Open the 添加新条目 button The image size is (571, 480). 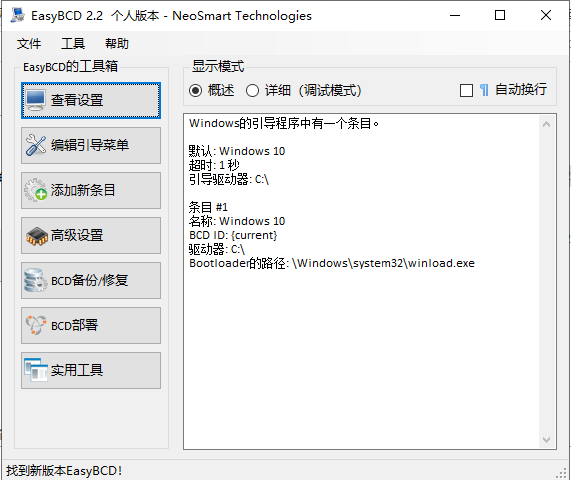click(x=91, y=190)
